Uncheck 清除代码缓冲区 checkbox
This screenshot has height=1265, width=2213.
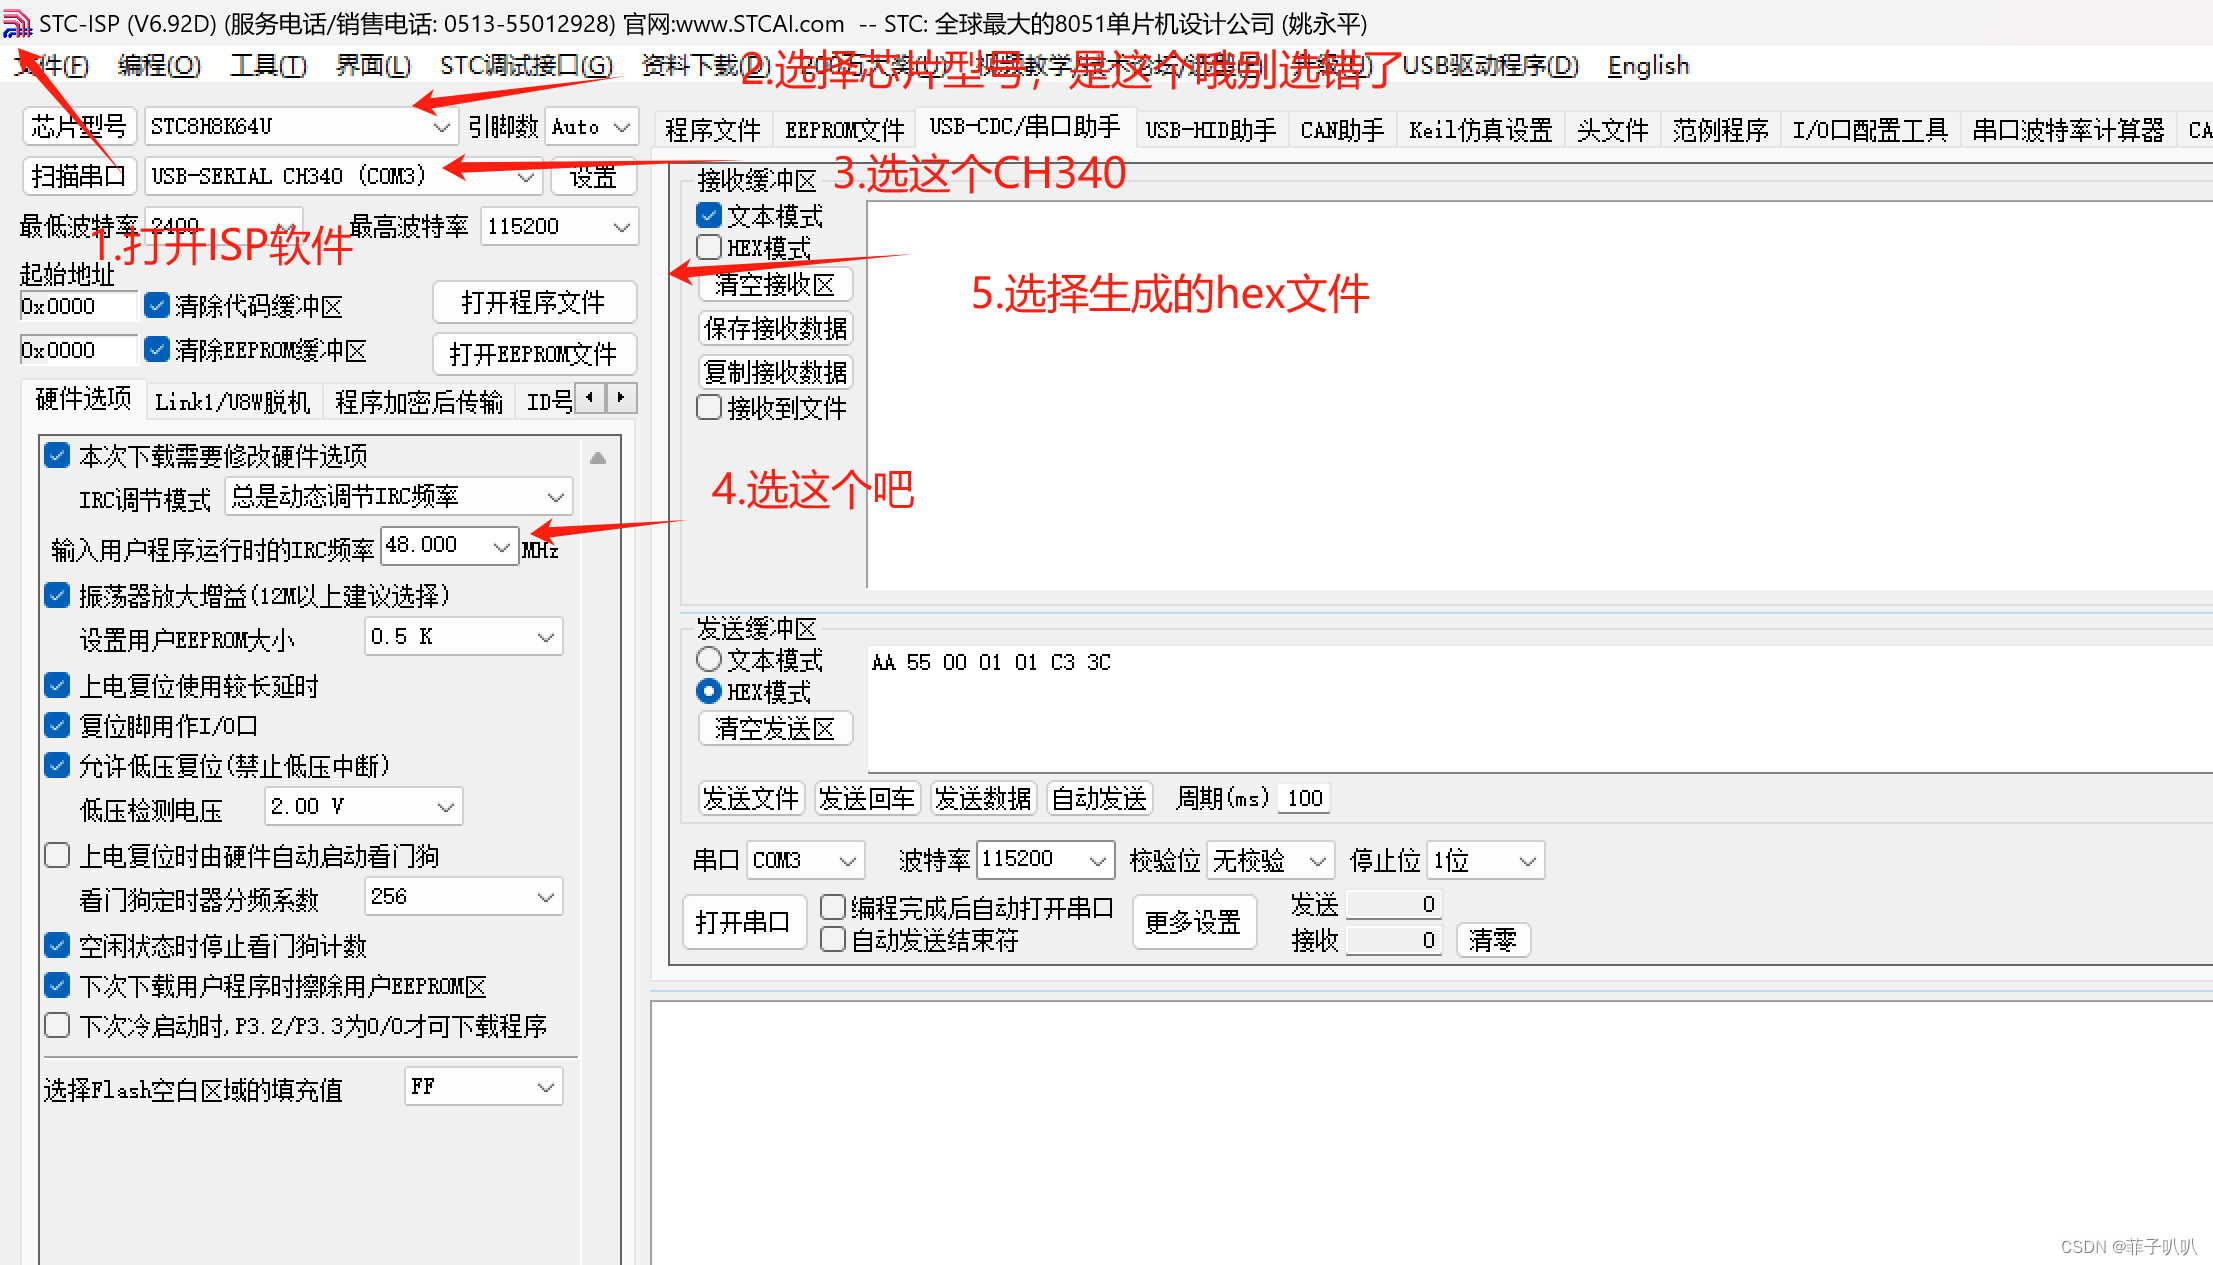point(157,305)
